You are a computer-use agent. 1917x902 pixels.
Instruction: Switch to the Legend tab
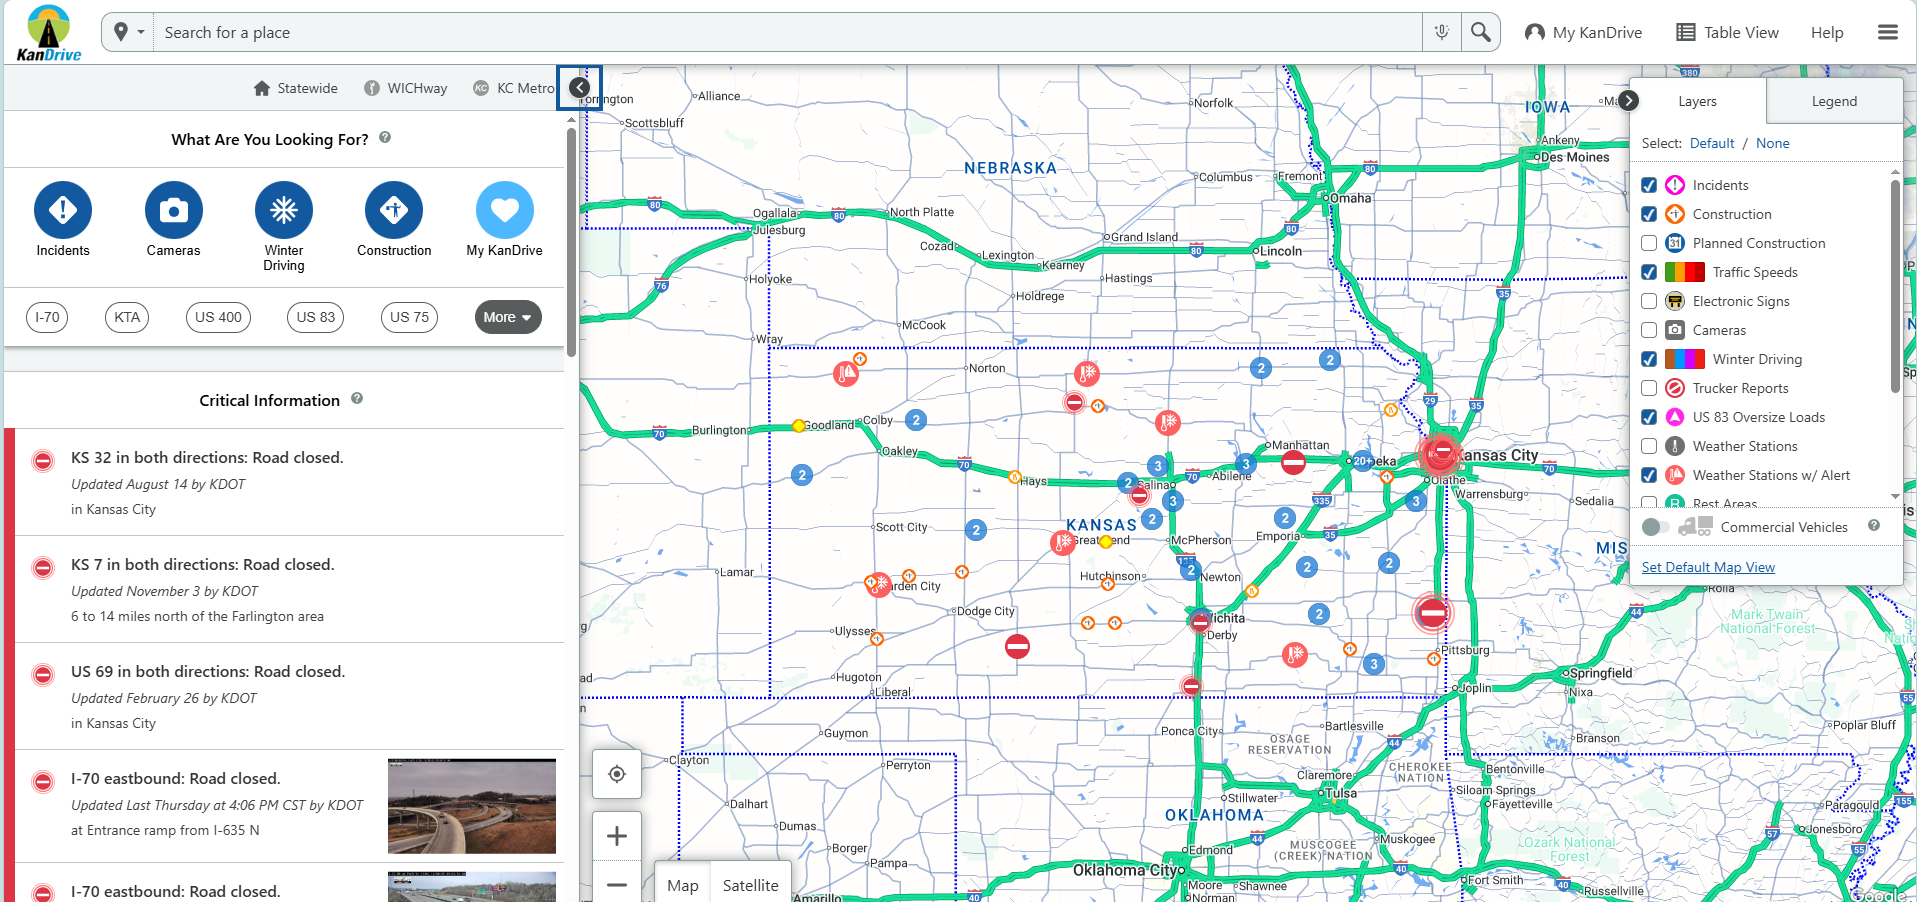[1833, 101]
